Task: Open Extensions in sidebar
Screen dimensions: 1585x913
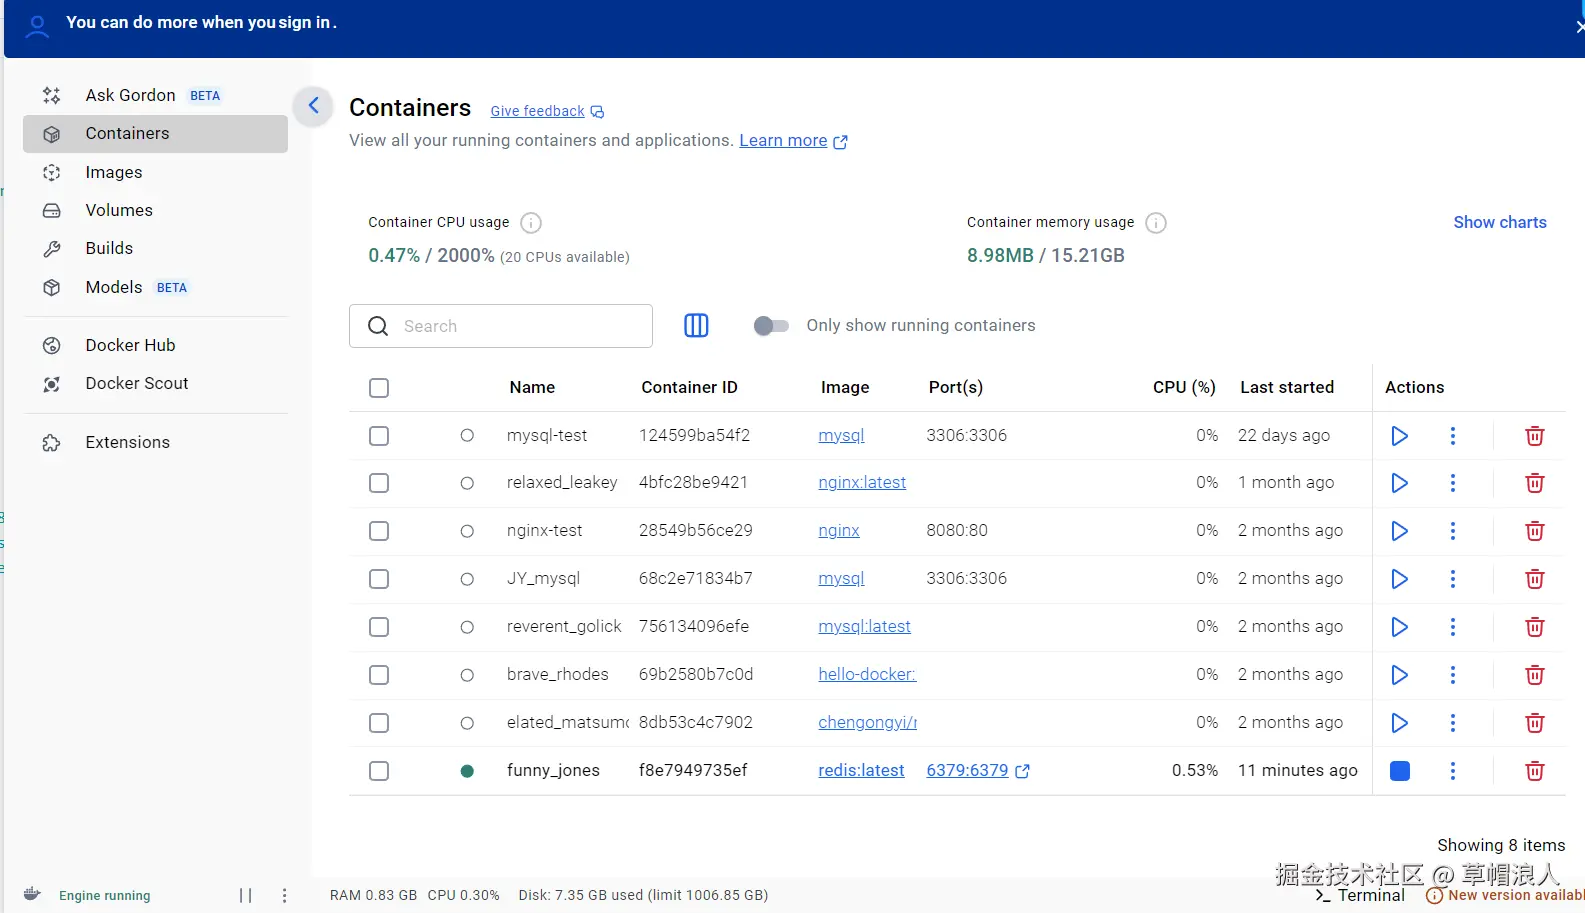Action: [155, 442]
